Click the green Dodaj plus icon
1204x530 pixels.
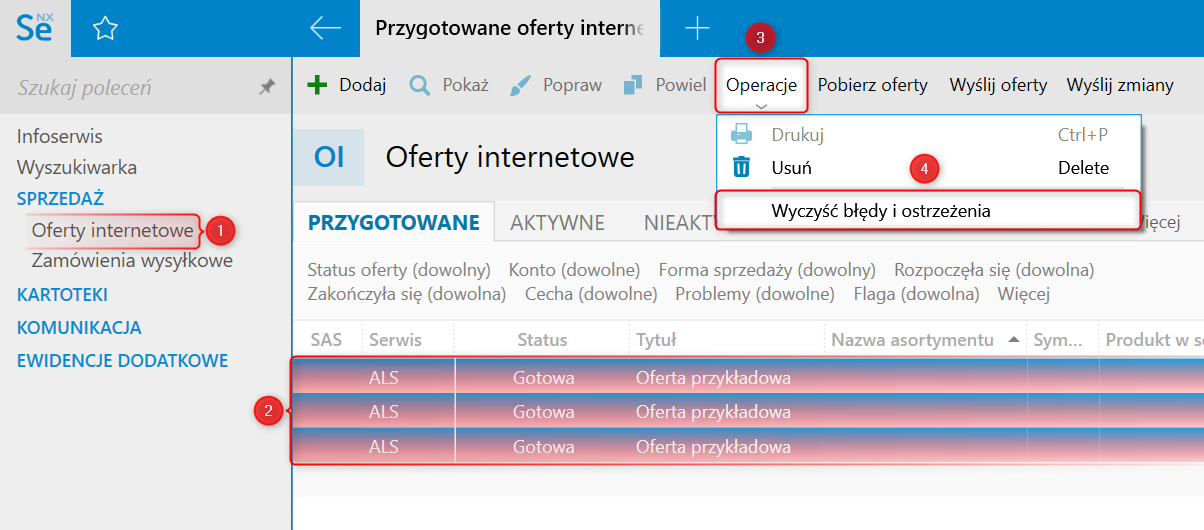[317, 85]
